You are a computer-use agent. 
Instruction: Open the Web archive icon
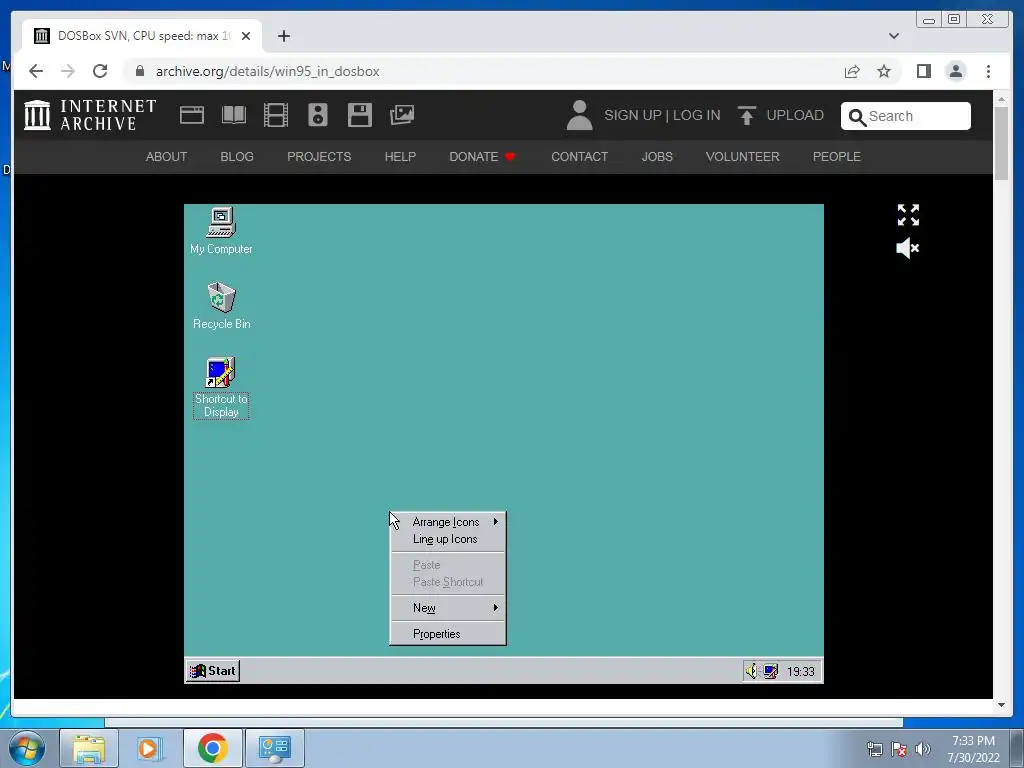(x=192, y=115)
